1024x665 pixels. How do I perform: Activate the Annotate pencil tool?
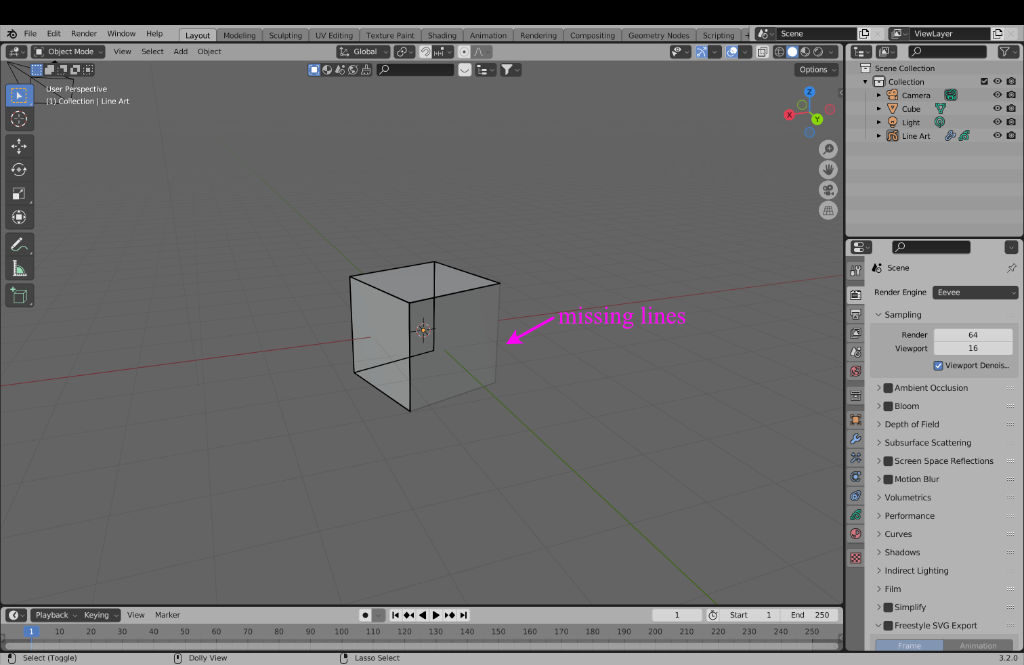coord(19,244)
